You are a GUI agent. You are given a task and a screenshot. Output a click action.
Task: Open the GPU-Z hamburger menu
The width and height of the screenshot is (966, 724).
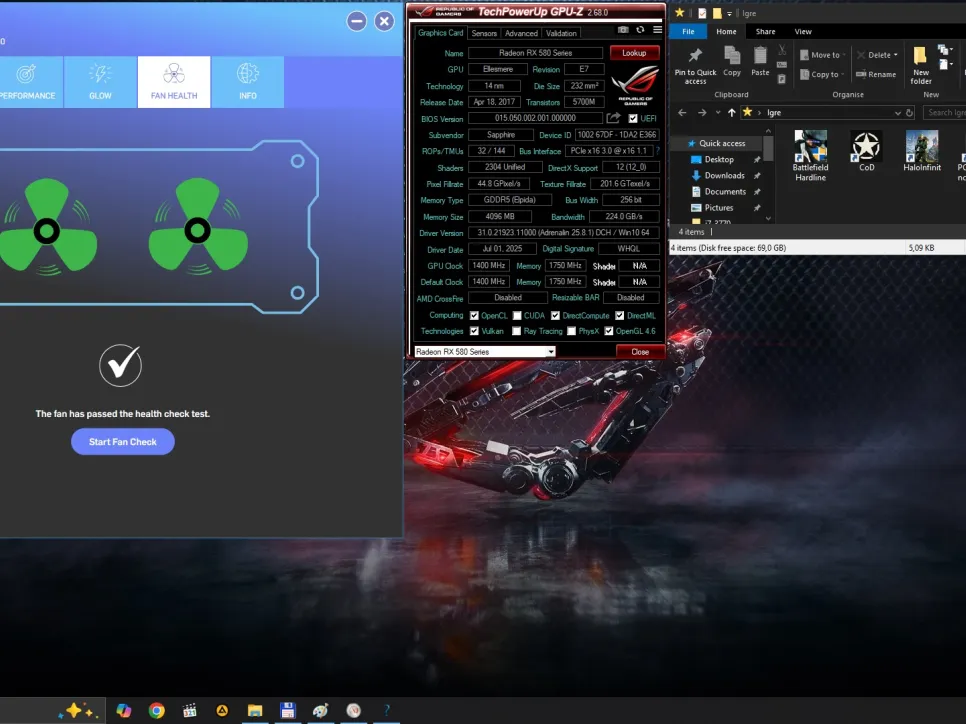click(655, 31)
